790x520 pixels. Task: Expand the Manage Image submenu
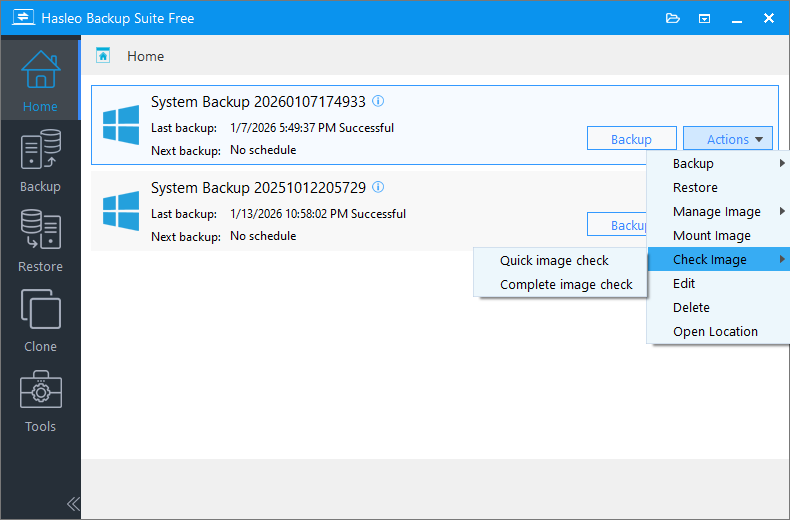click(x=718, y=212)
